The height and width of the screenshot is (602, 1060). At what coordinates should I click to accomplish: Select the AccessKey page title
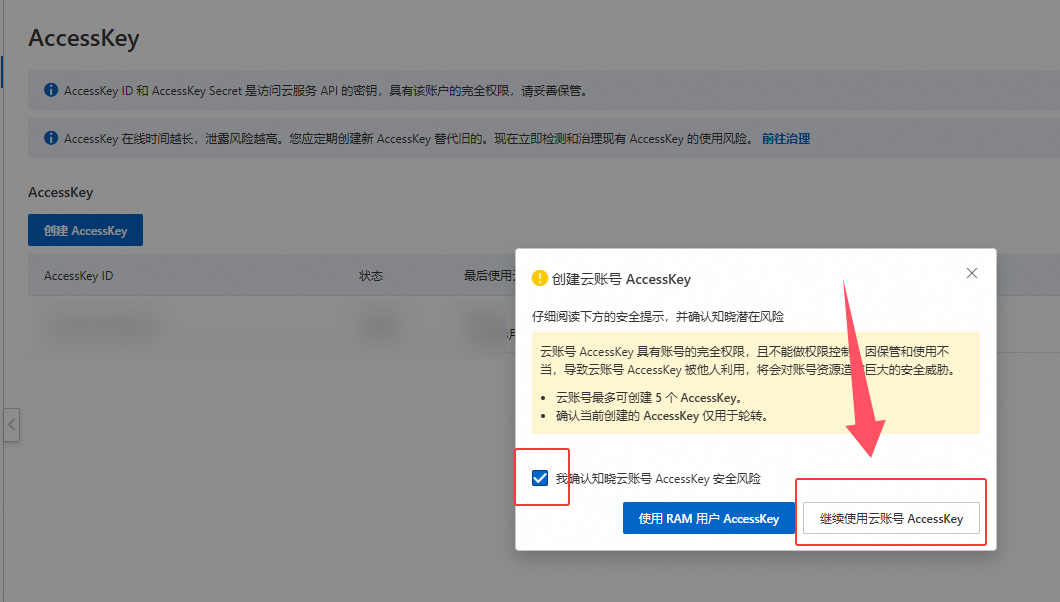point(84,39)
